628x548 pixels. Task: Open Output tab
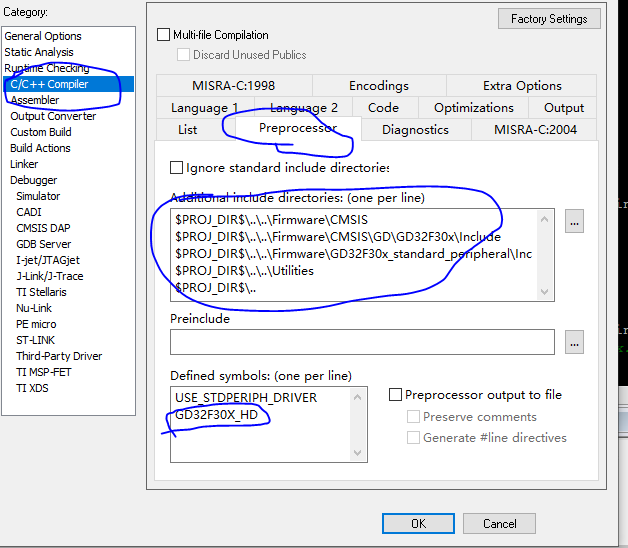(x=564, y=108)
